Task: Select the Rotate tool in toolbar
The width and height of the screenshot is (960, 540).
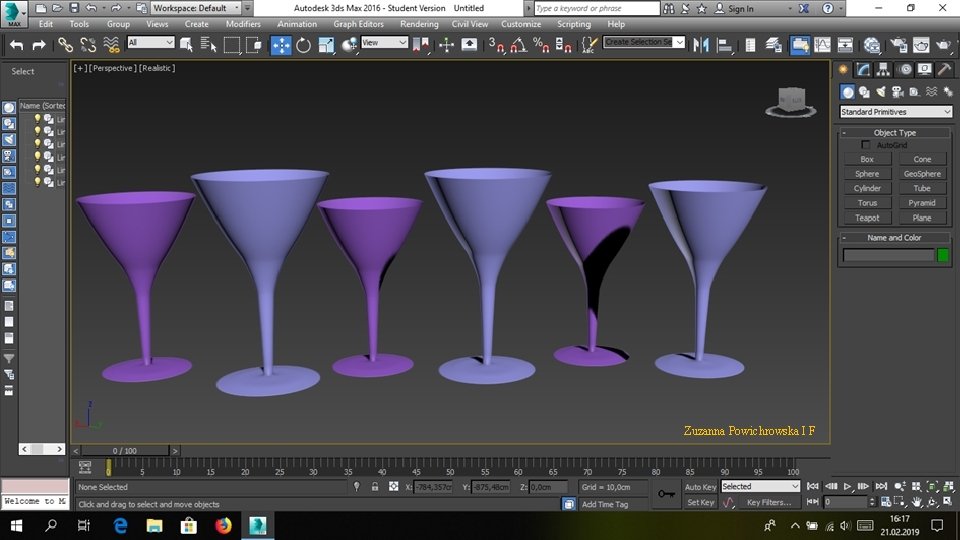Action: click(x=303, y=45)
